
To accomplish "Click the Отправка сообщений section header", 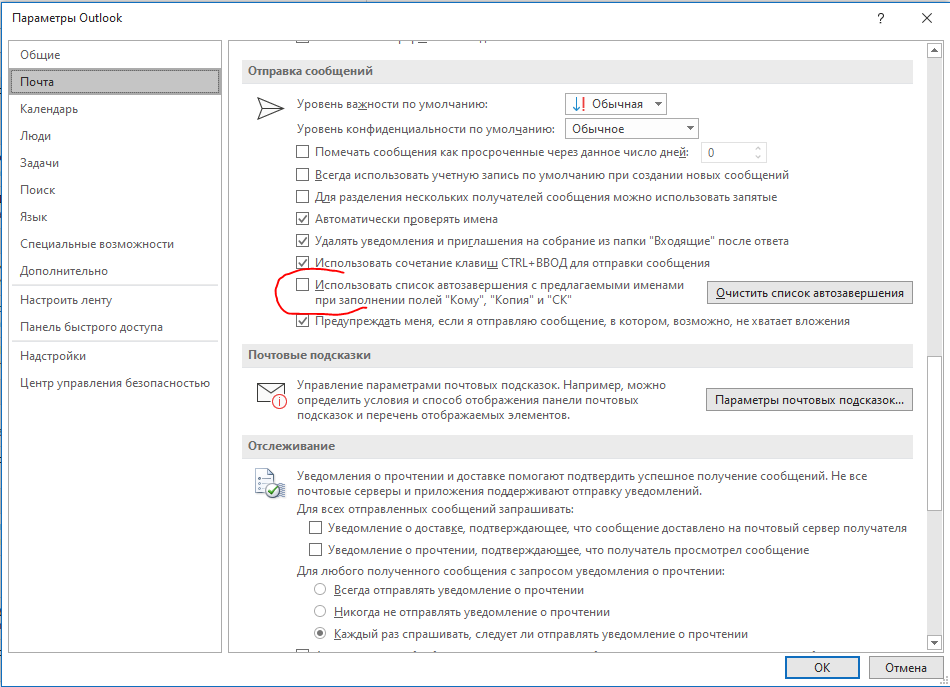I will pos(577,71).
